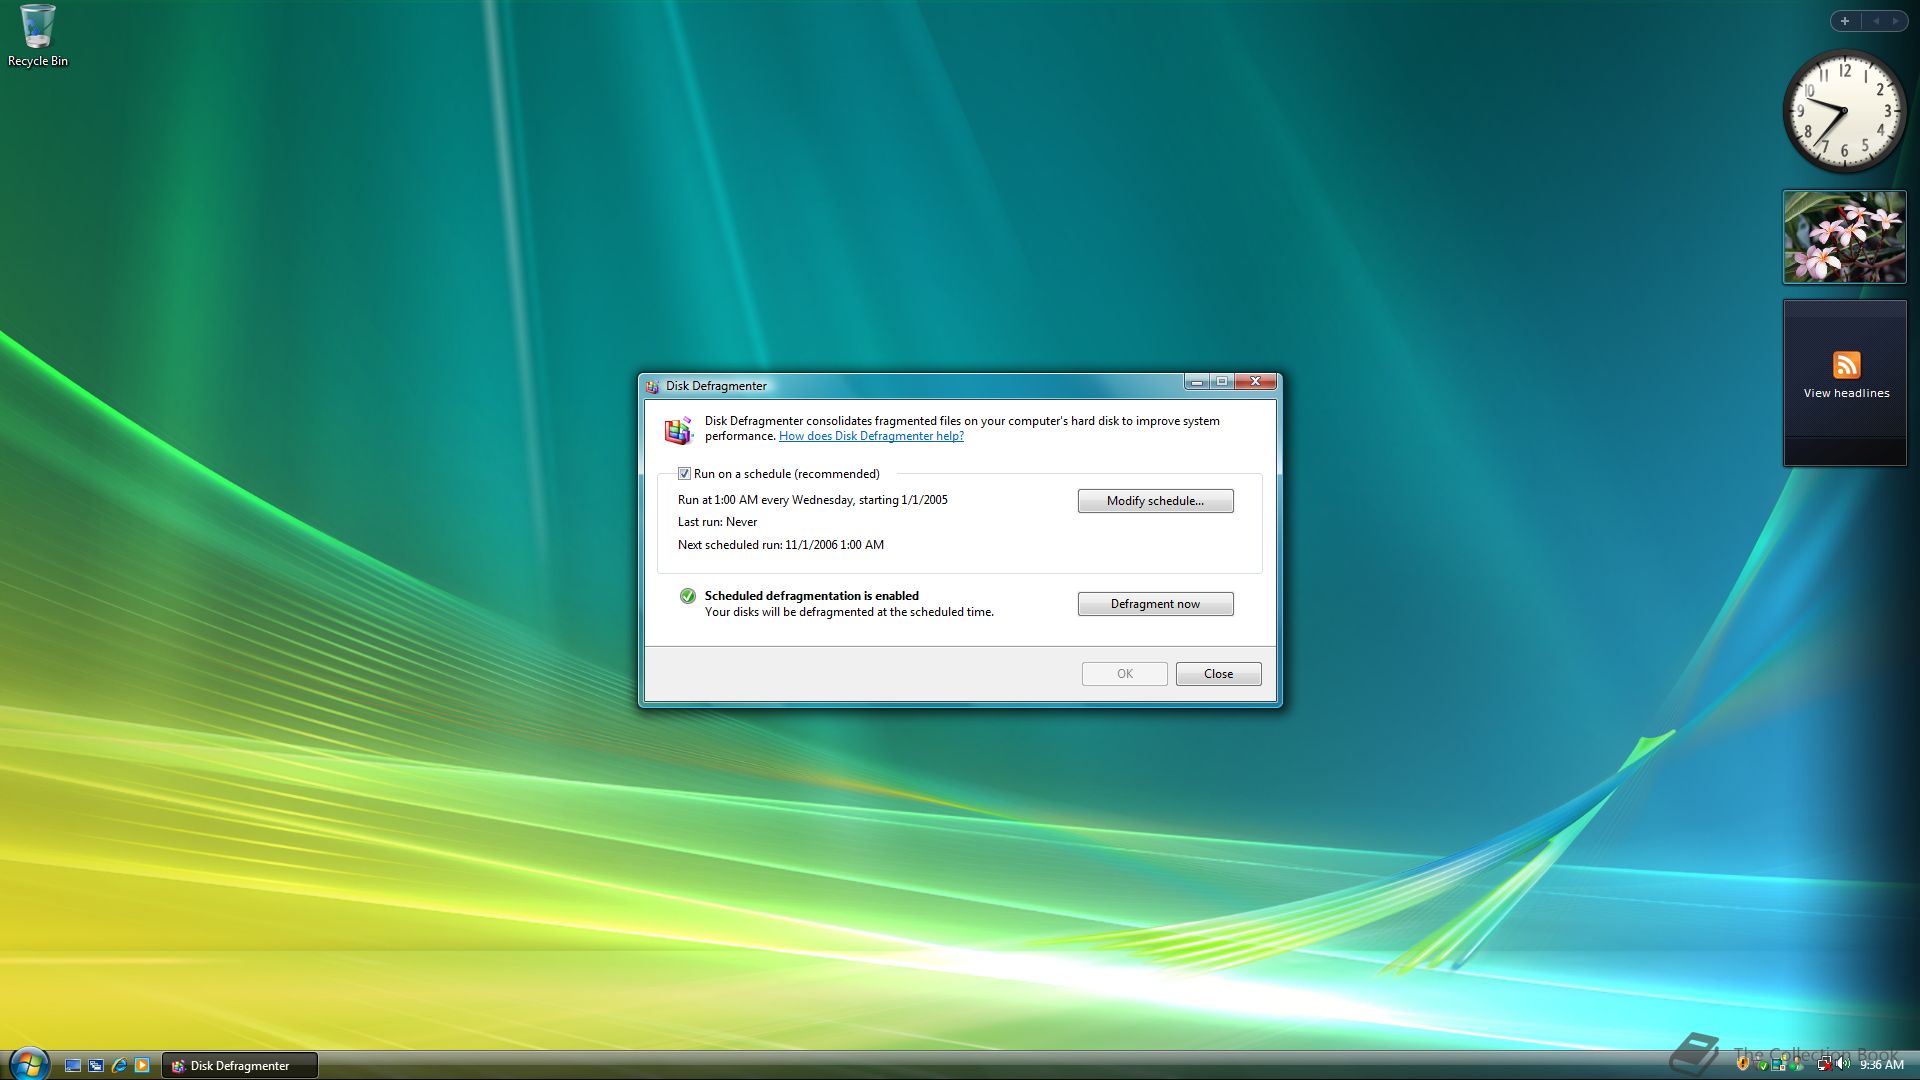Click the green checkmark tray icon

click(x=1763, y=1066)
